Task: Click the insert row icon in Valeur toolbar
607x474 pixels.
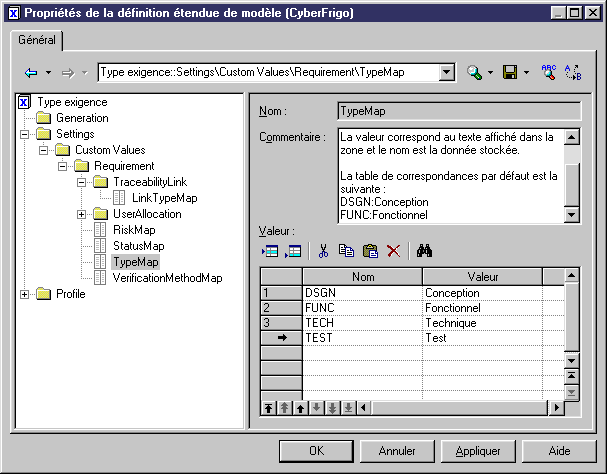Action: [x=270, y=251]
